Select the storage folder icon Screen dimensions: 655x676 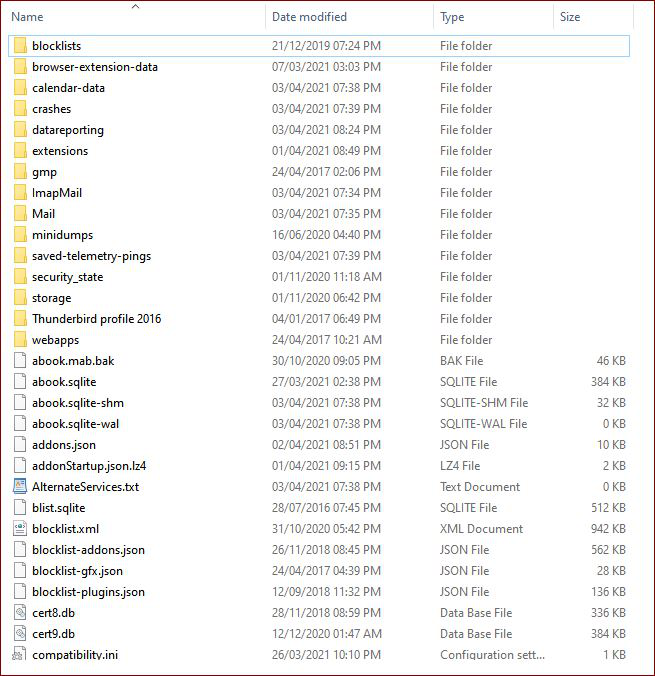pyautogui.click(x=20, y=298)
